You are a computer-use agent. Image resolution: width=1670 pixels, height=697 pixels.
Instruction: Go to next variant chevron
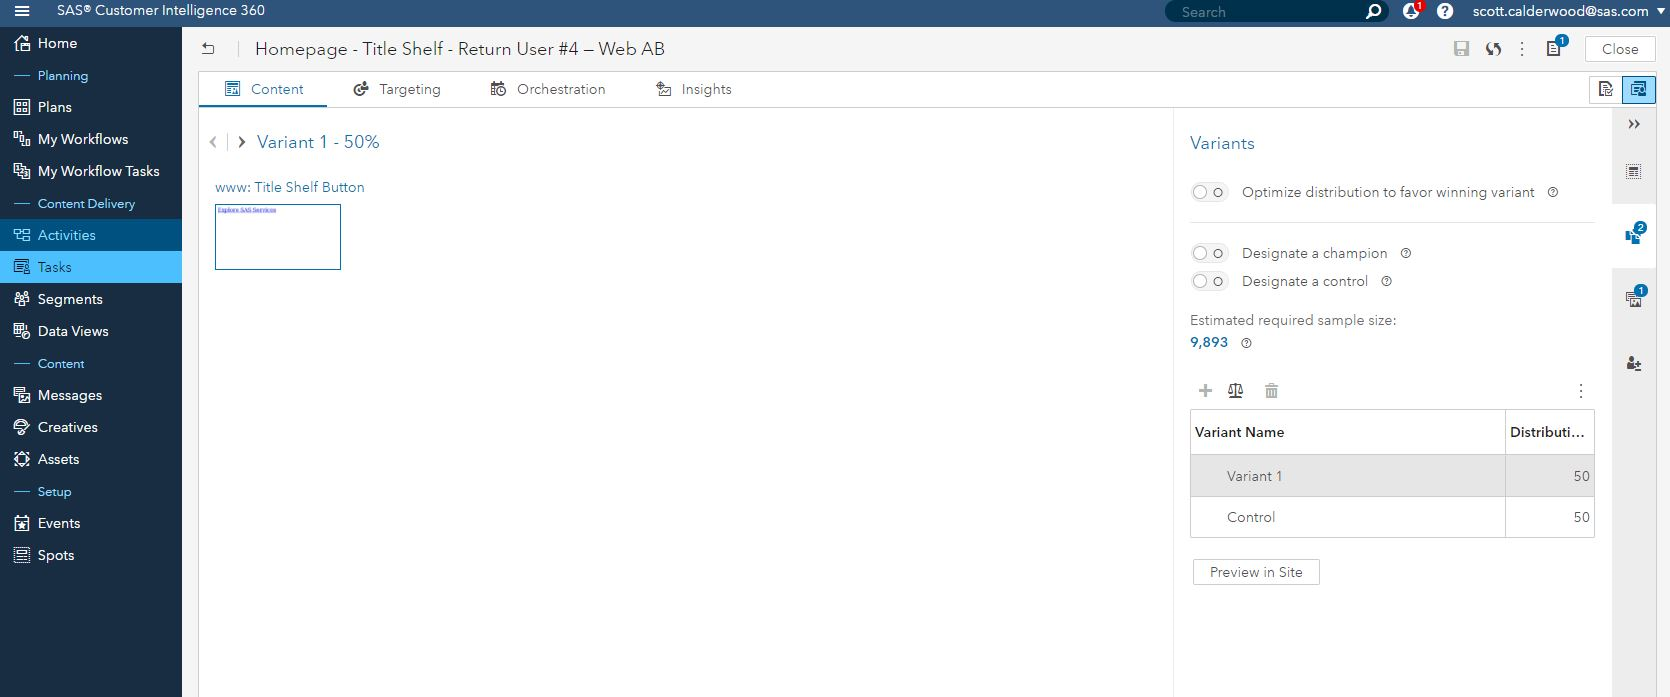coord(241,142)
